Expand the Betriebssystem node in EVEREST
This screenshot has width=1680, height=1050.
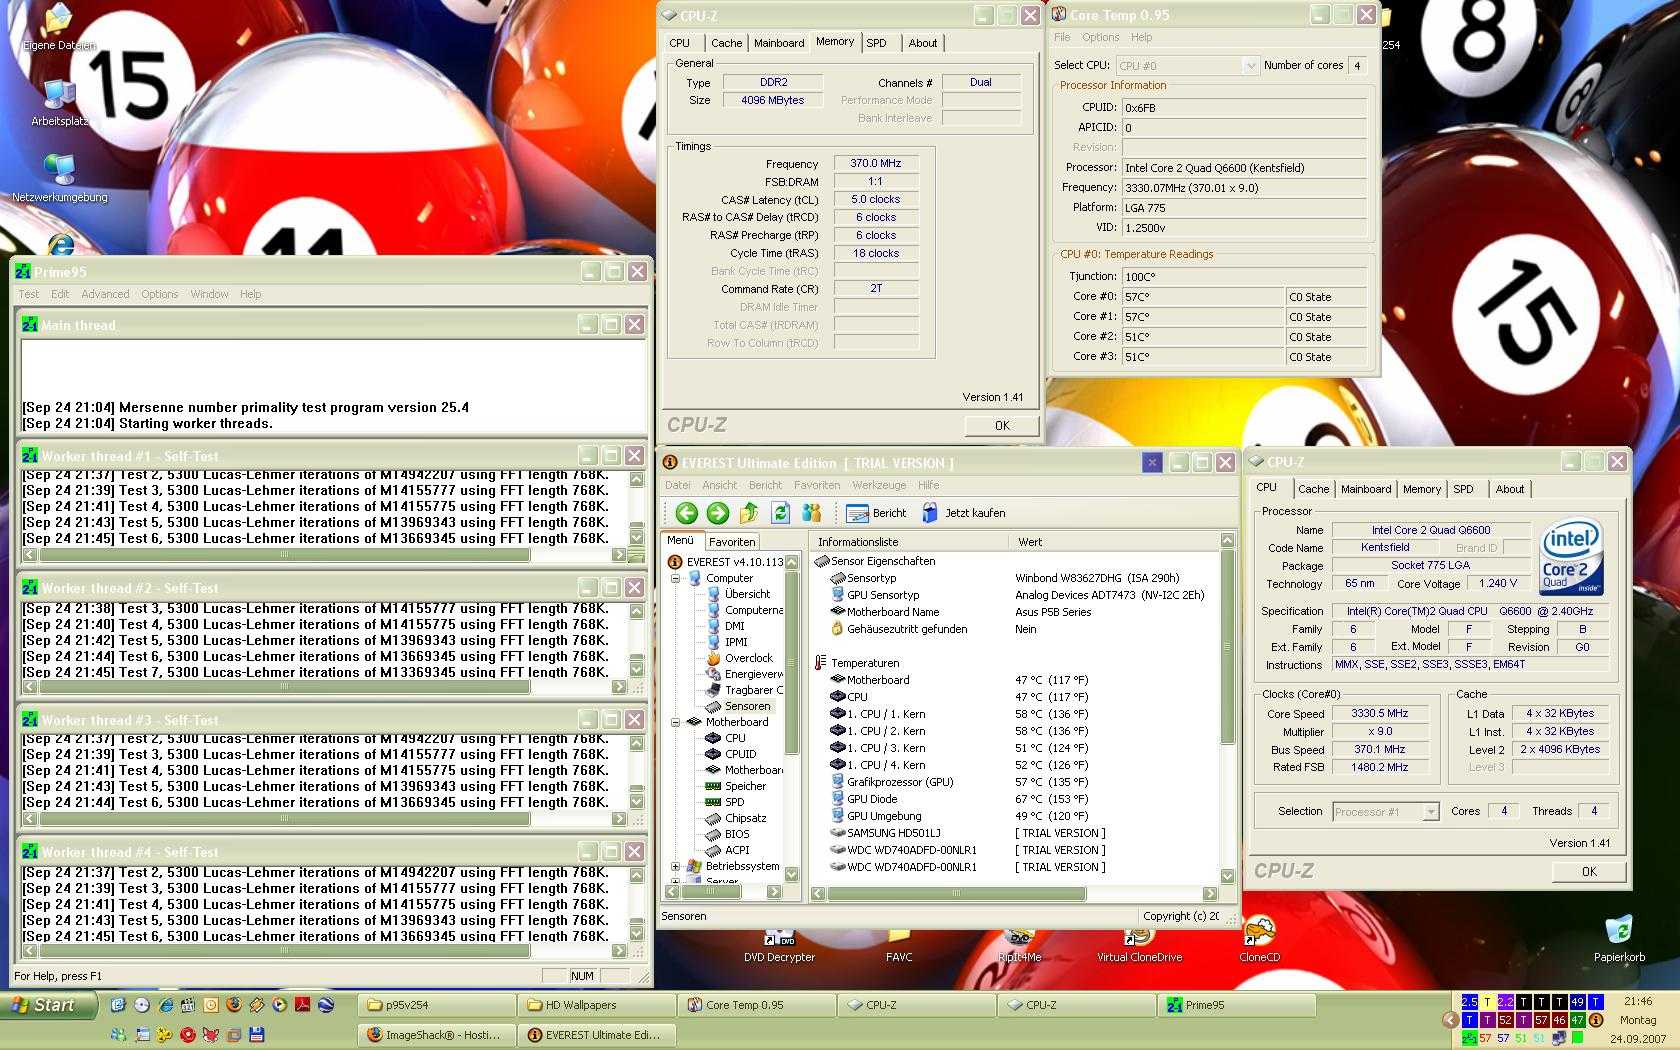pos(676,866)
